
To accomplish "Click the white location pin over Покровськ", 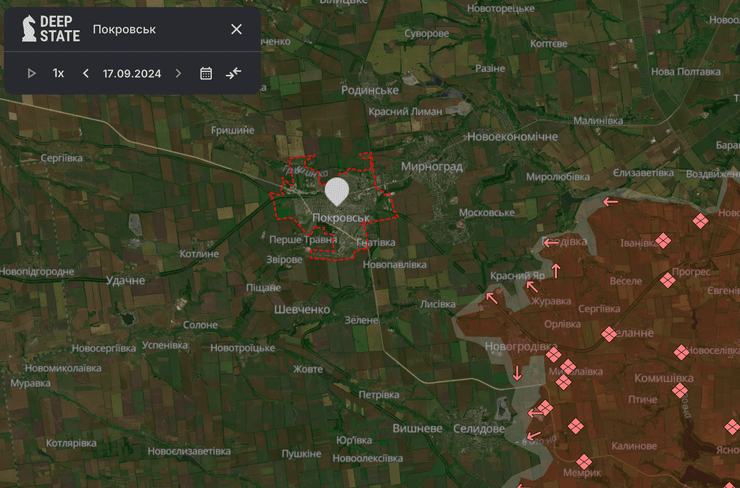I will (338, 190).
